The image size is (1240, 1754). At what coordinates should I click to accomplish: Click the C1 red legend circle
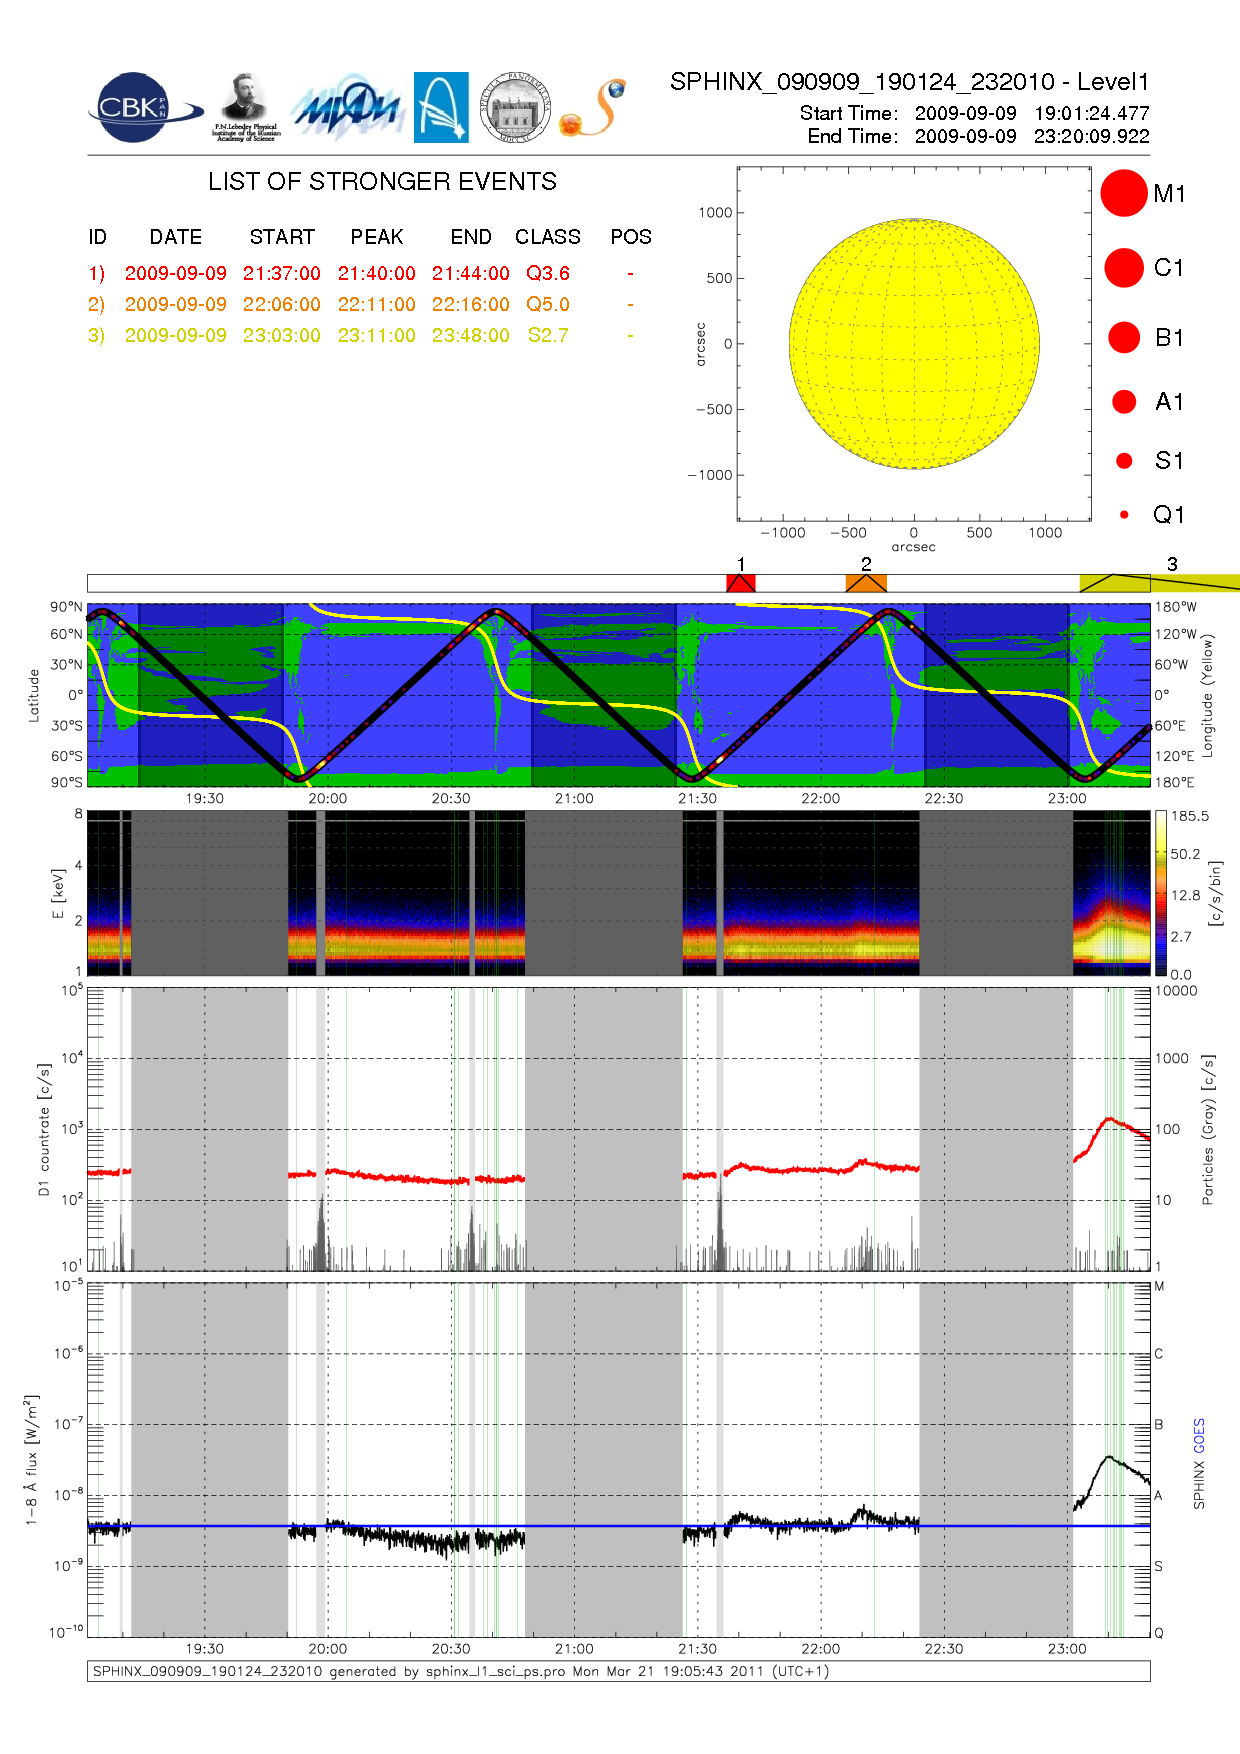[1124, 268]
